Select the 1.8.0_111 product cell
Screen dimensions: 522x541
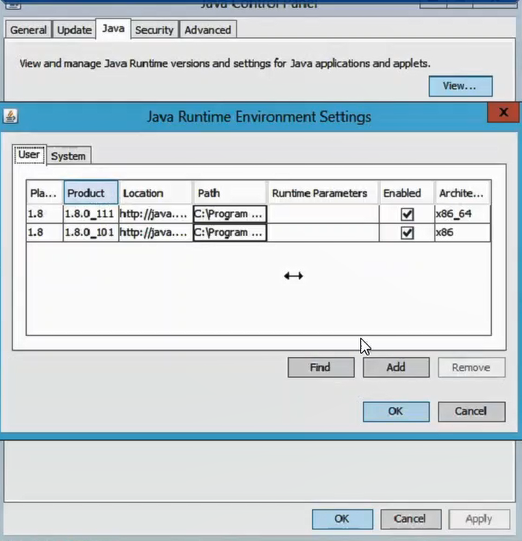pyautogui.click(x=91, y=214)
